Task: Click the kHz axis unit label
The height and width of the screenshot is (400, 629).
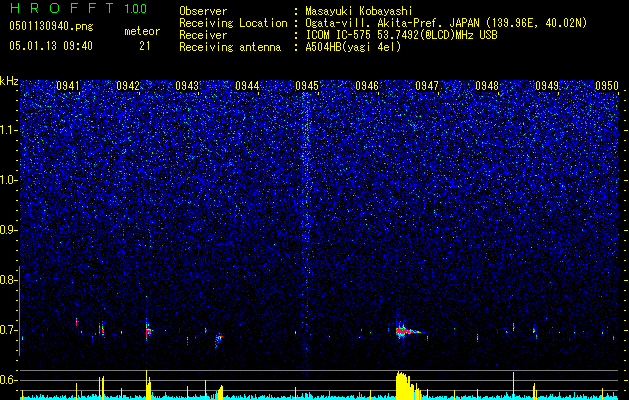Action: pyautogui.click(x=9, y=81)
